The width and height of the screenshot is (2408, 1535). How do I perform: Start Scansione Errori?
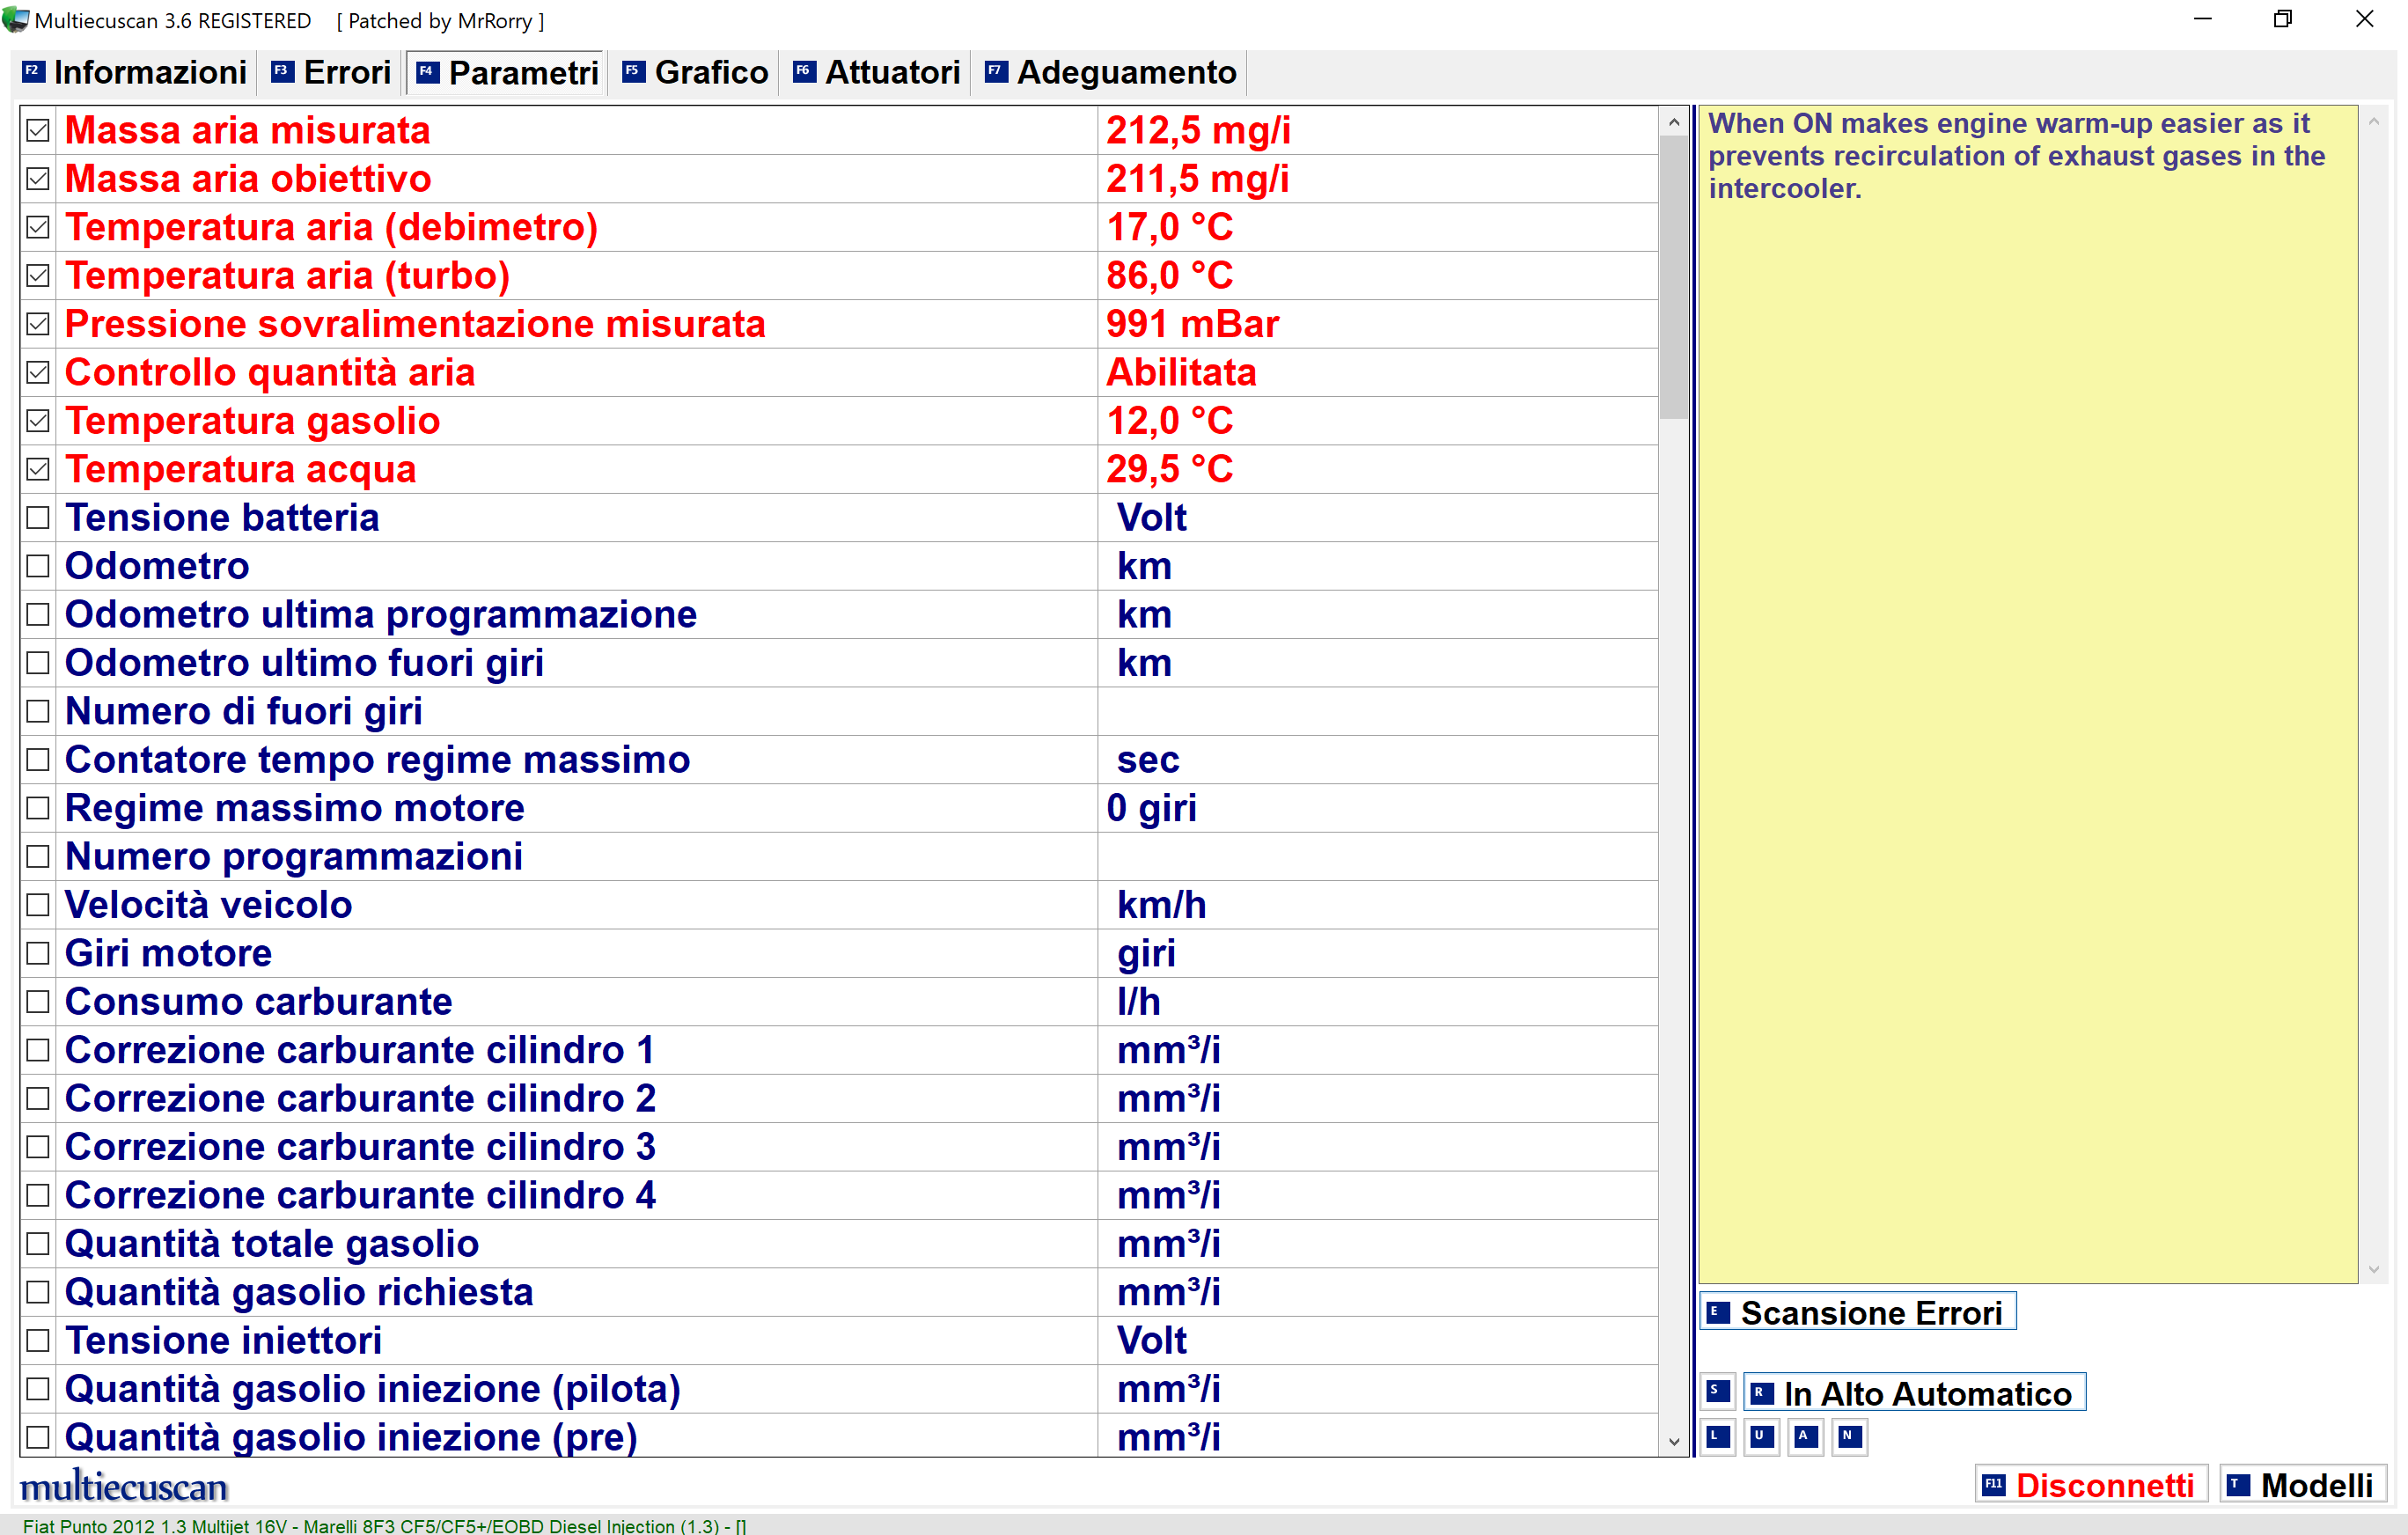tap(1857, 1312)
